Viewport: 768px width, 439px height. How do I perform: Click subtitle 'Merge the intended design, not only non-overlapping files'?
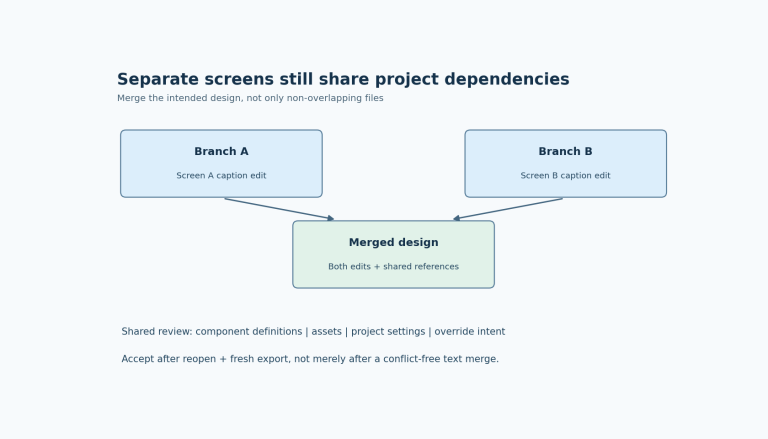click(250, 98)
